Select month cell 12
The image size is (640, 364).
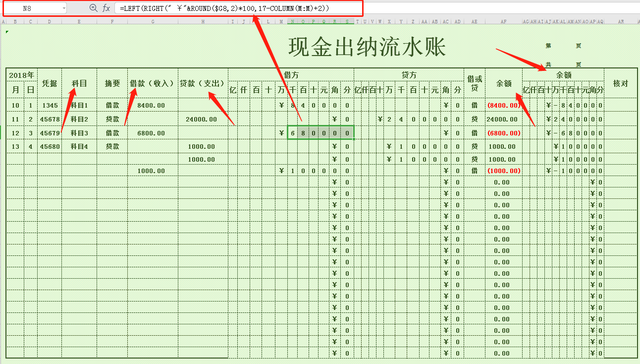15,133
